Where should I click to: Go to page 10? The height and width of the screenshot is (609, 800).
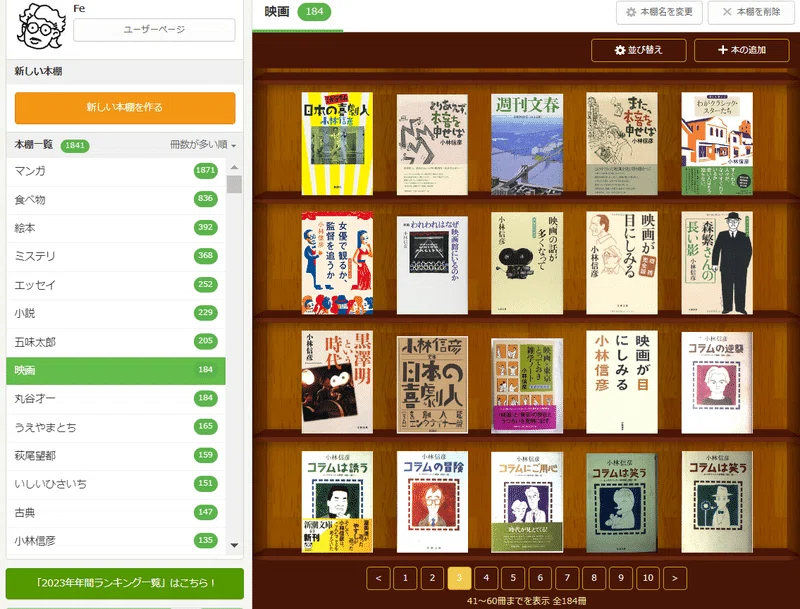pos(648,578)
